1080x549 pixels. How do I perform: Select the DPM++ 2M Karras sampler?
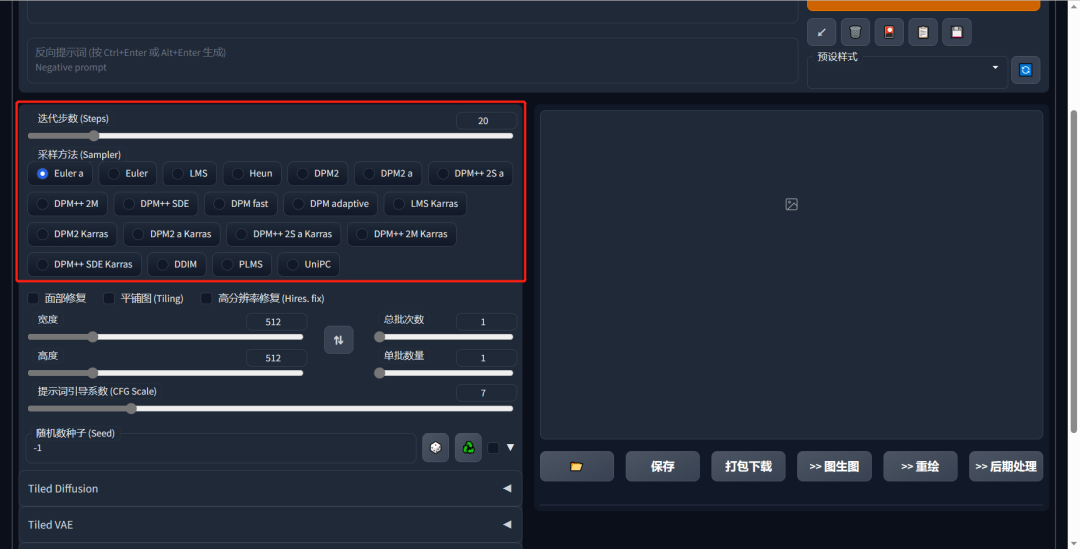point(402,234)
